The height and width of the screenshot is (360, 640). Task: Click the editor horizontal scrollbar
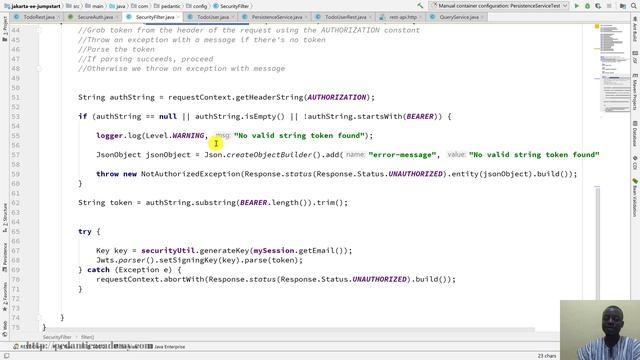[288, 329]
